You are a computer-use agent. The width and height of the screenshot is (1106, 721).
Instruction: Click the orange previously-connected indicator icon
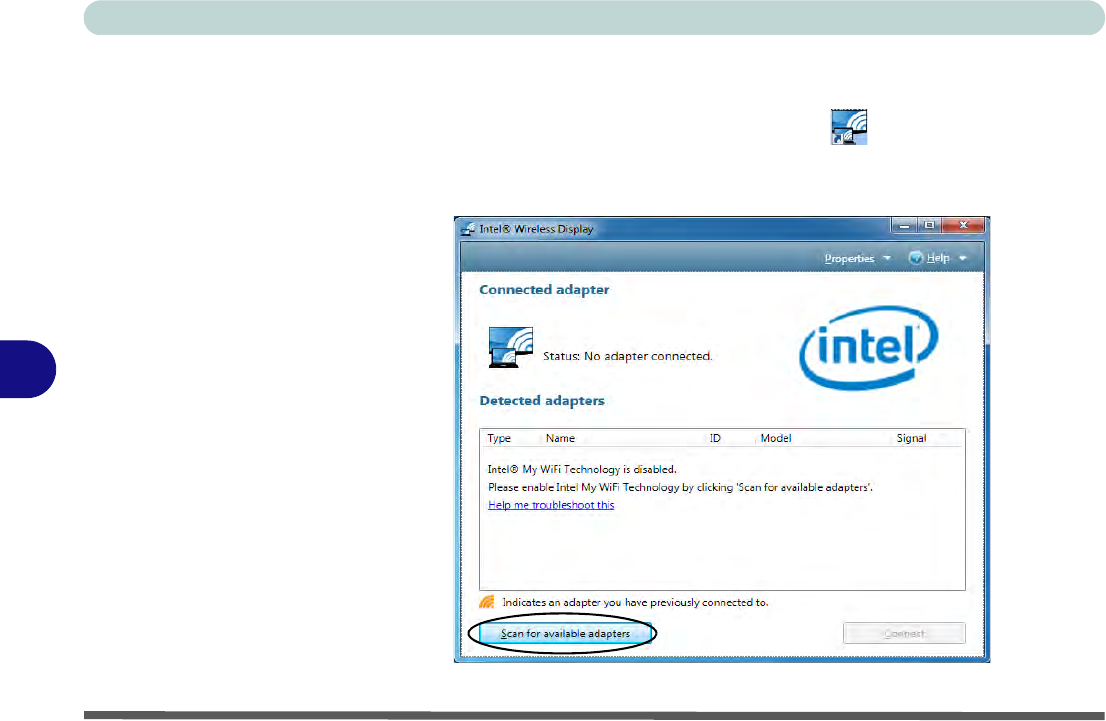pyautogui.click(x=487, y=603)
